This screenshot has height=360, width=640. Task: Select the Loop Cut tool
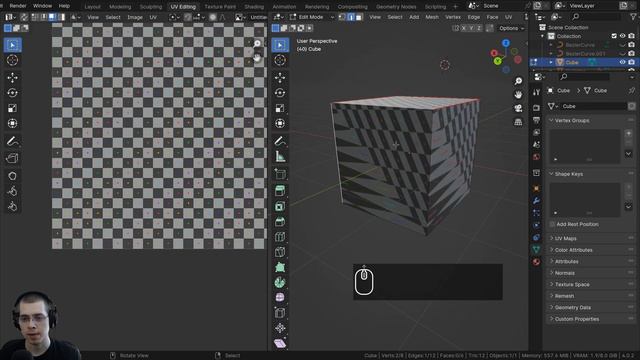pyautogui.click(x=280, y=237)
